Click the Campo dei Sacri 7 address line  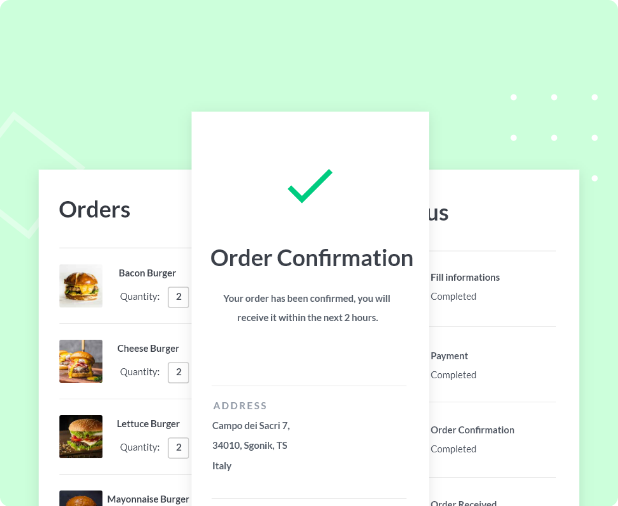point(251,426)
